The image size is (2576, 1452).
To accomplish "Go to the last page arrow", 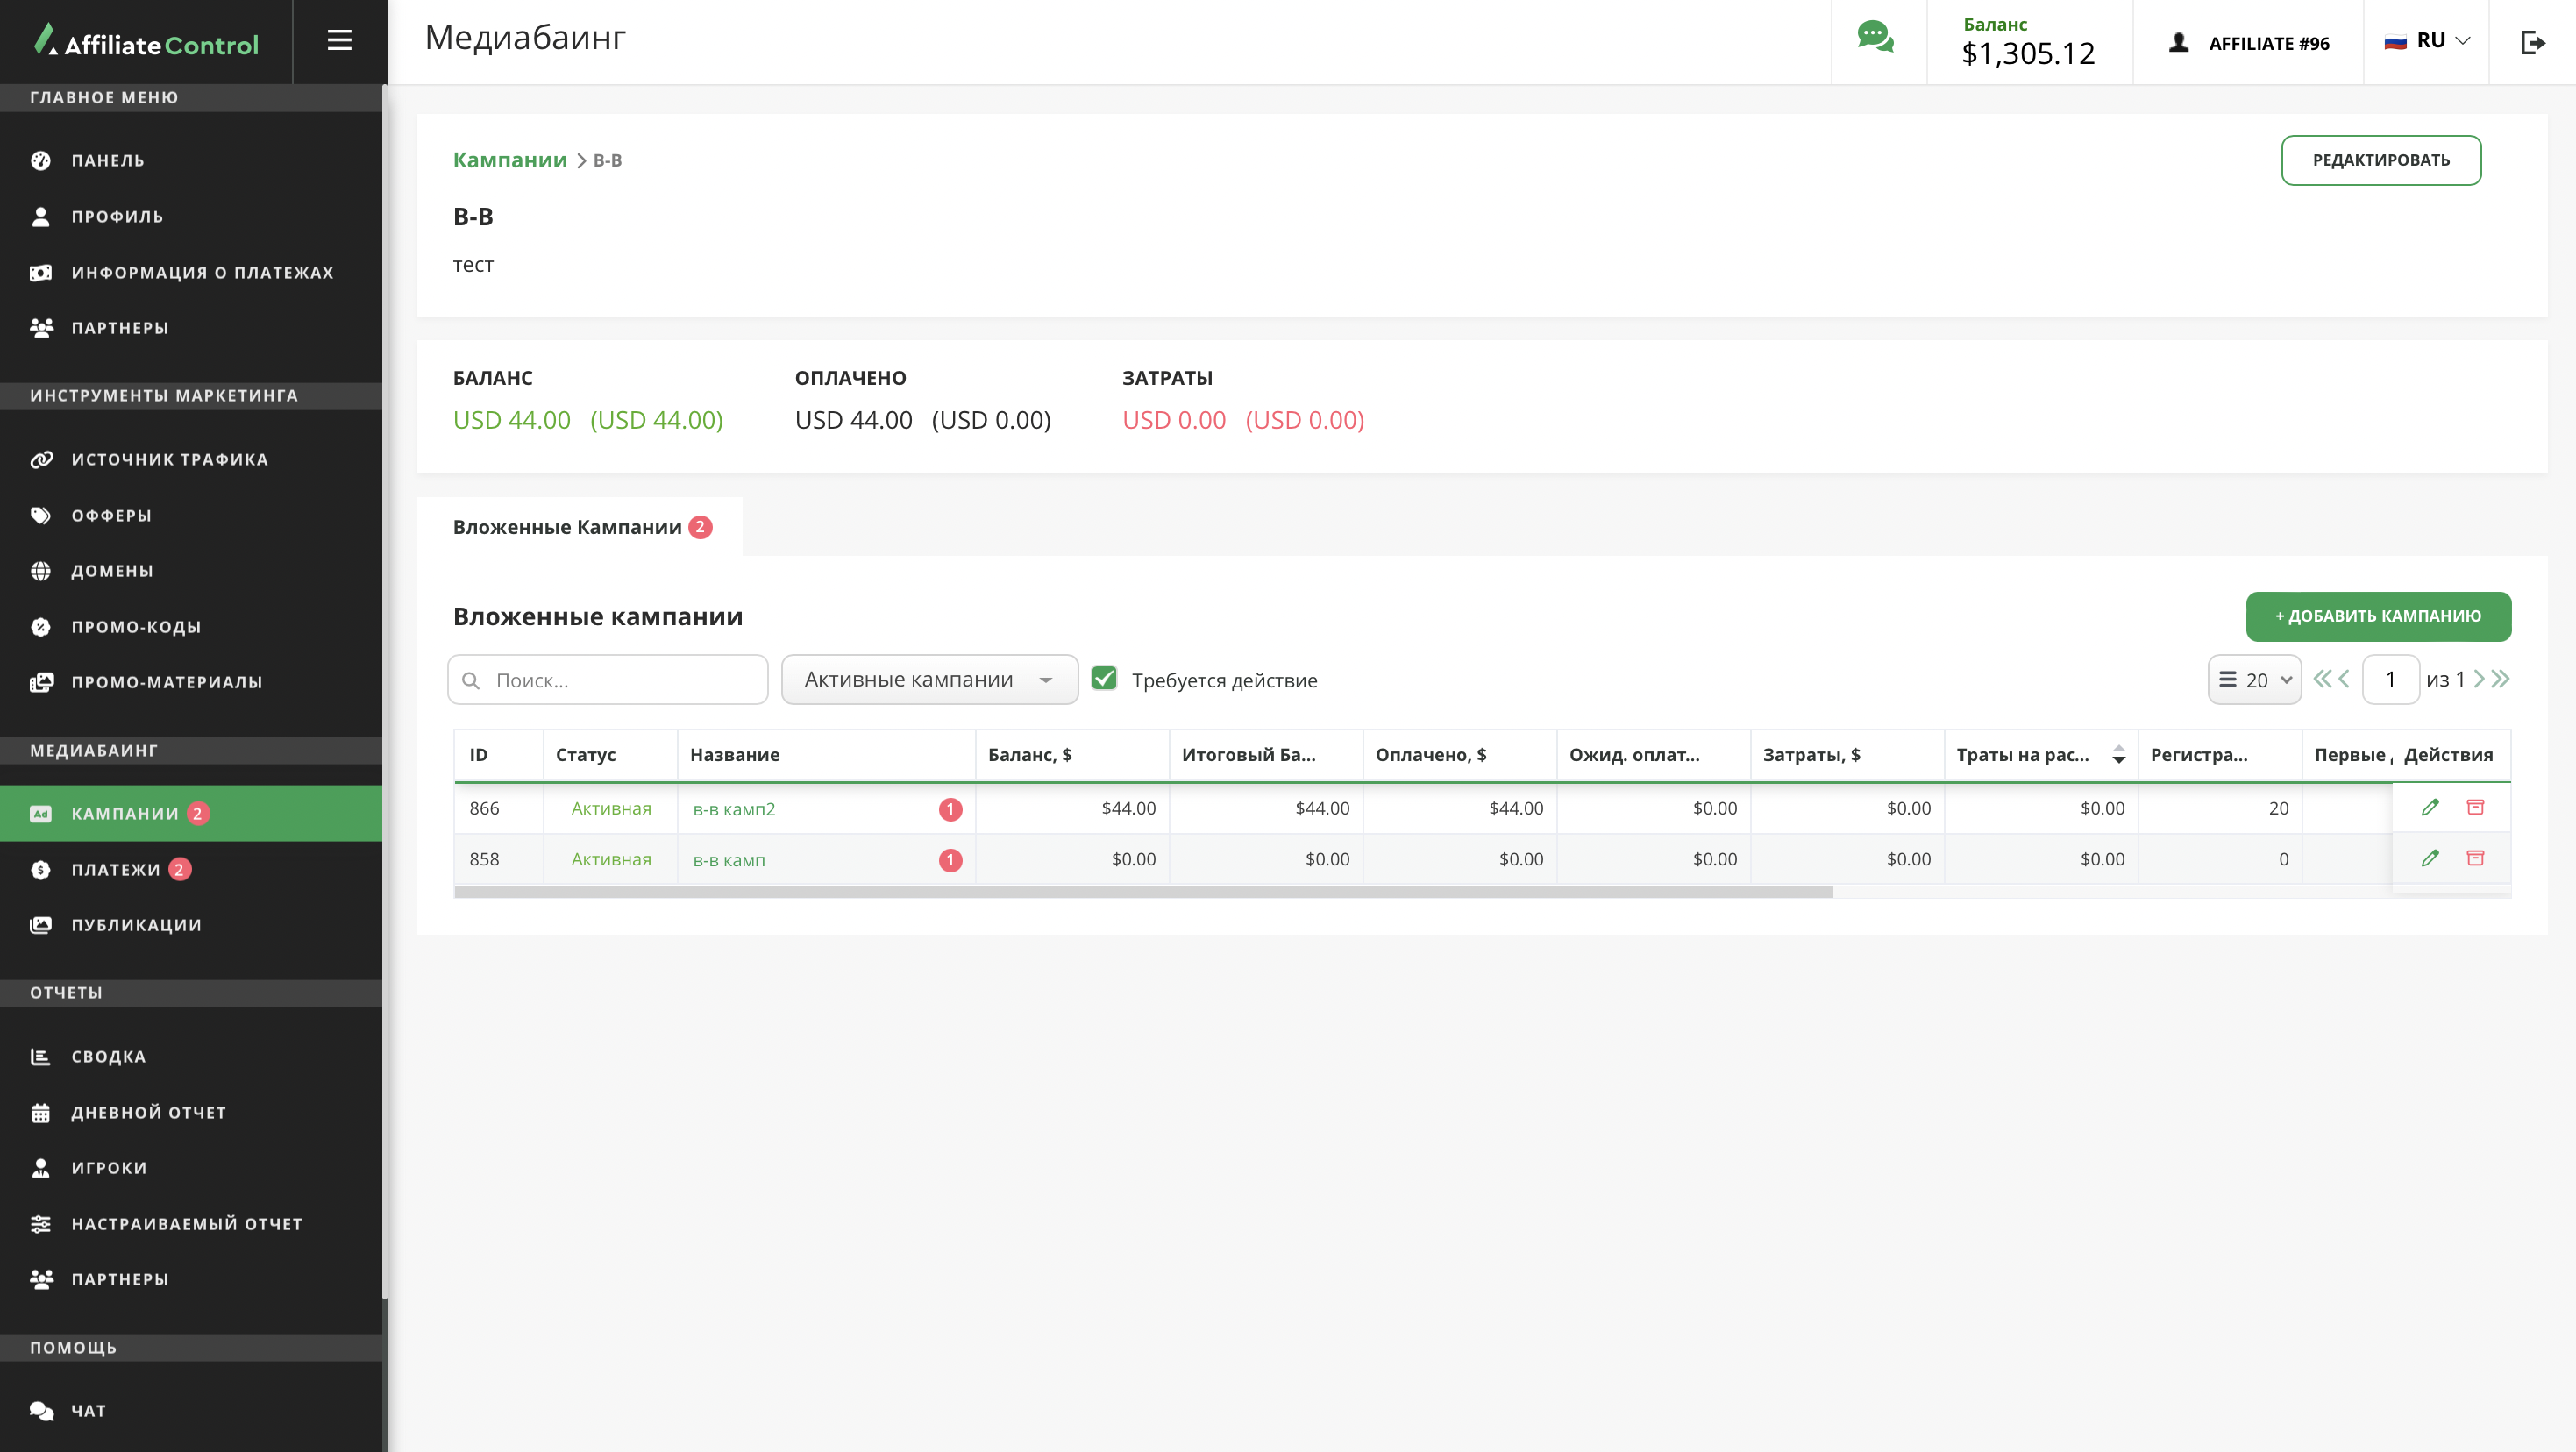I will pyautogui.click(x=2501, y=679).
